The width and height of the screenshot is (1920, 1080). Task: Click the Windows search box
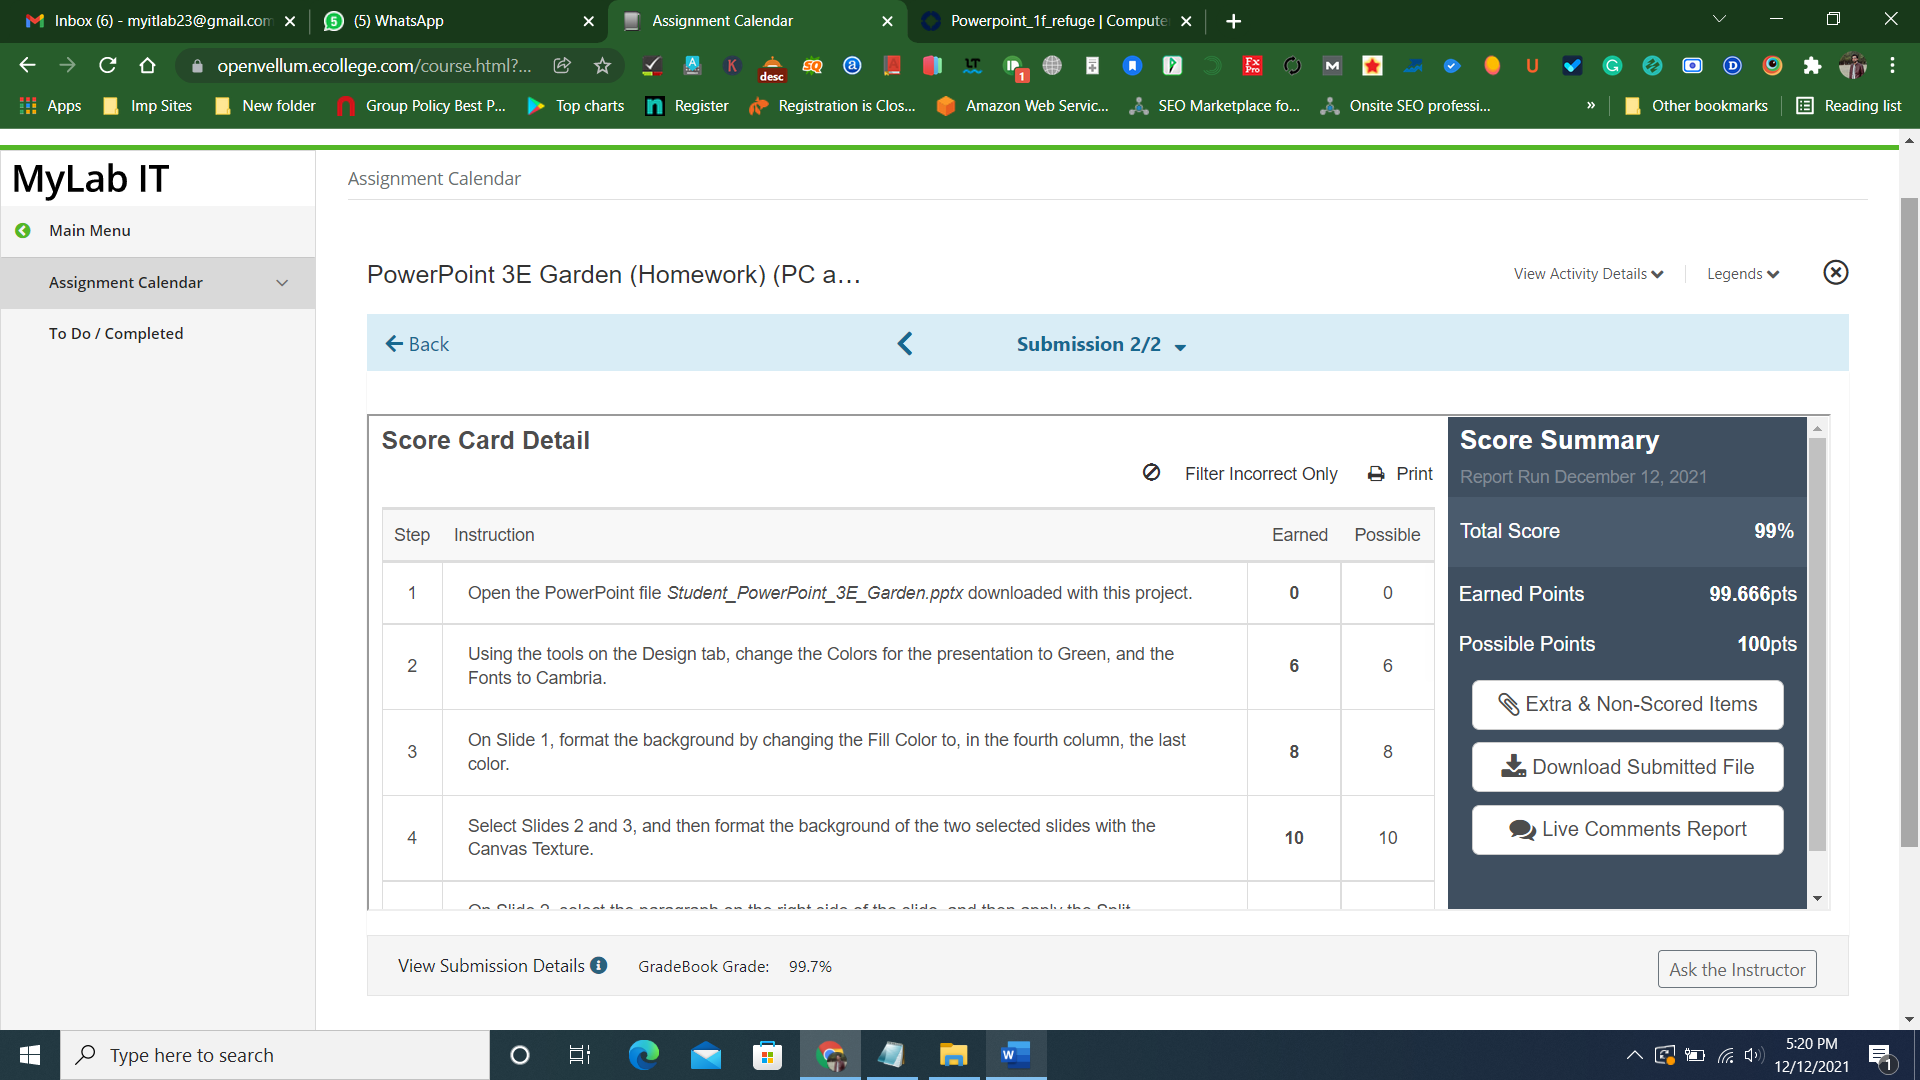tap(275, 1055)
